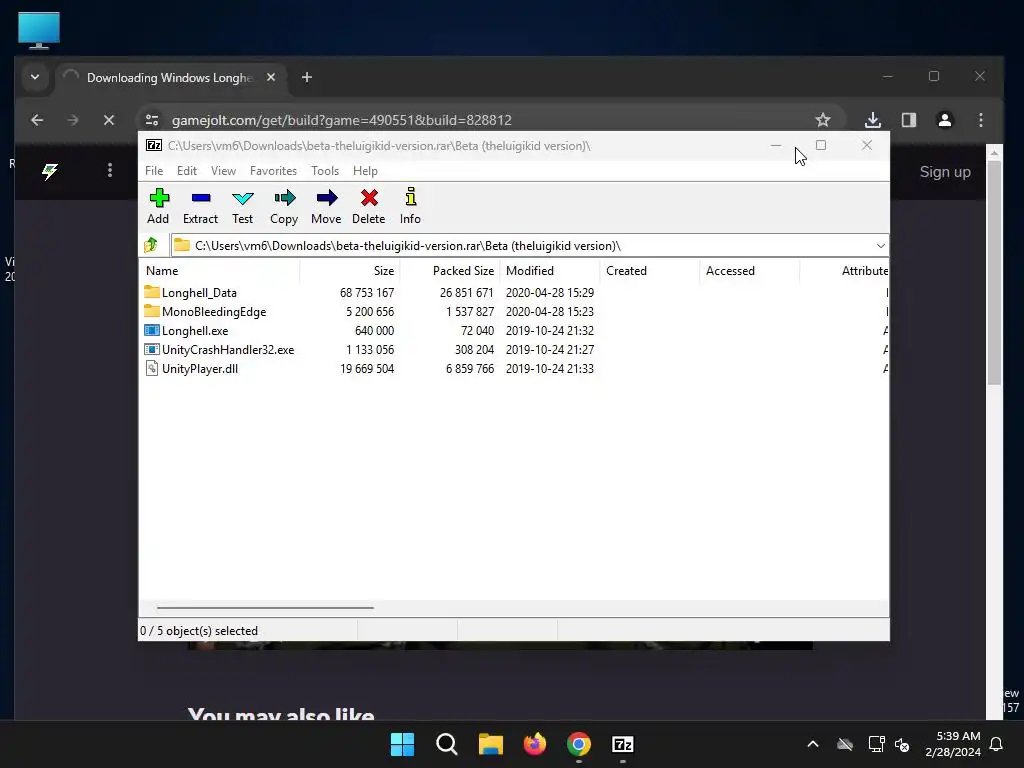The height and width of the screenshot is (768, 1024).
Task: Select the Longhell_Data folder
Action: [199, 293]
